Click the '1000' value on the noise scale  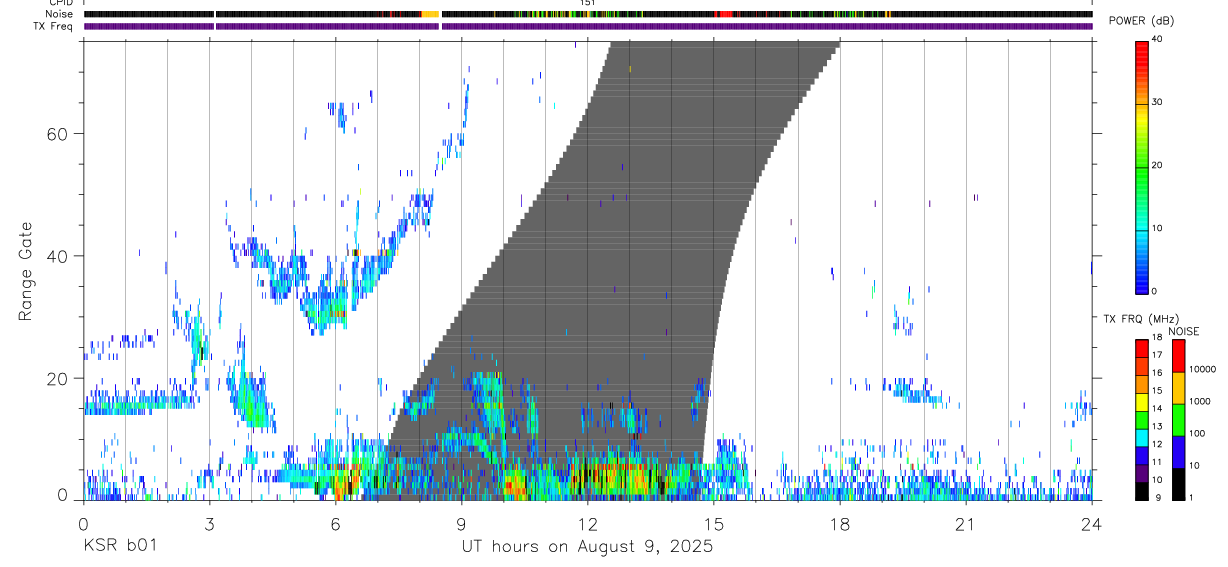[x=1200, y=401]
